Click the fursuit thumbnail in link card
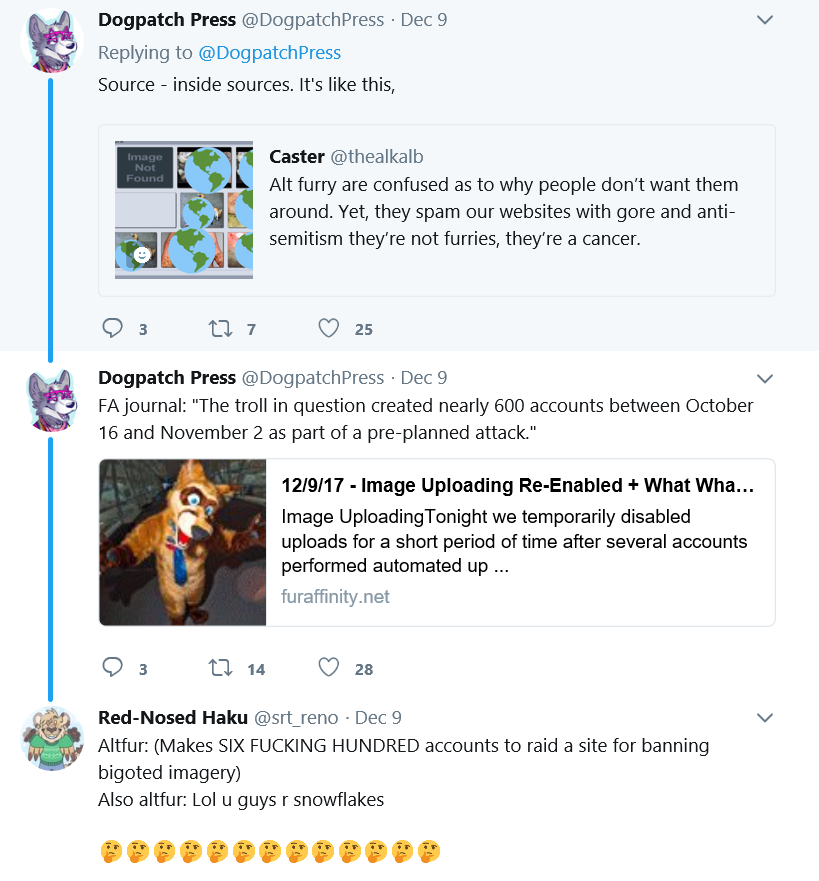 [x=183, y=542]
